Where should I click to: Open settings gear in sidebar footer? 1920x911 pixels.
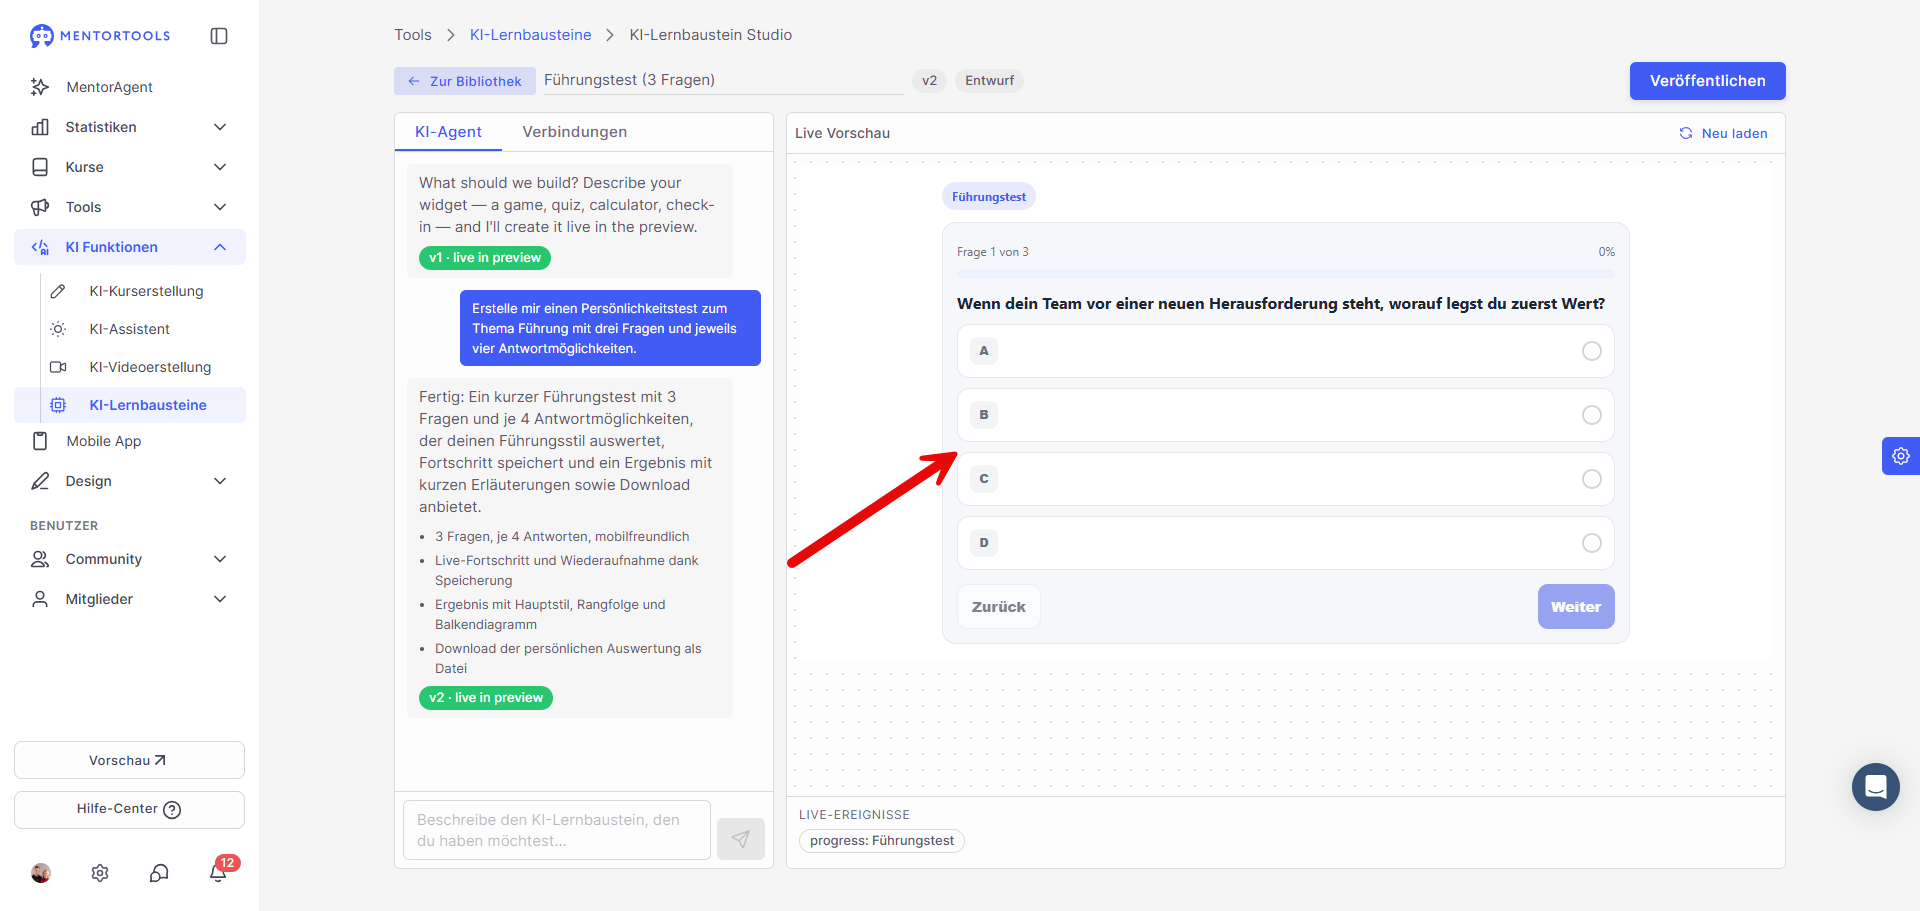click(x=100, y=873)
